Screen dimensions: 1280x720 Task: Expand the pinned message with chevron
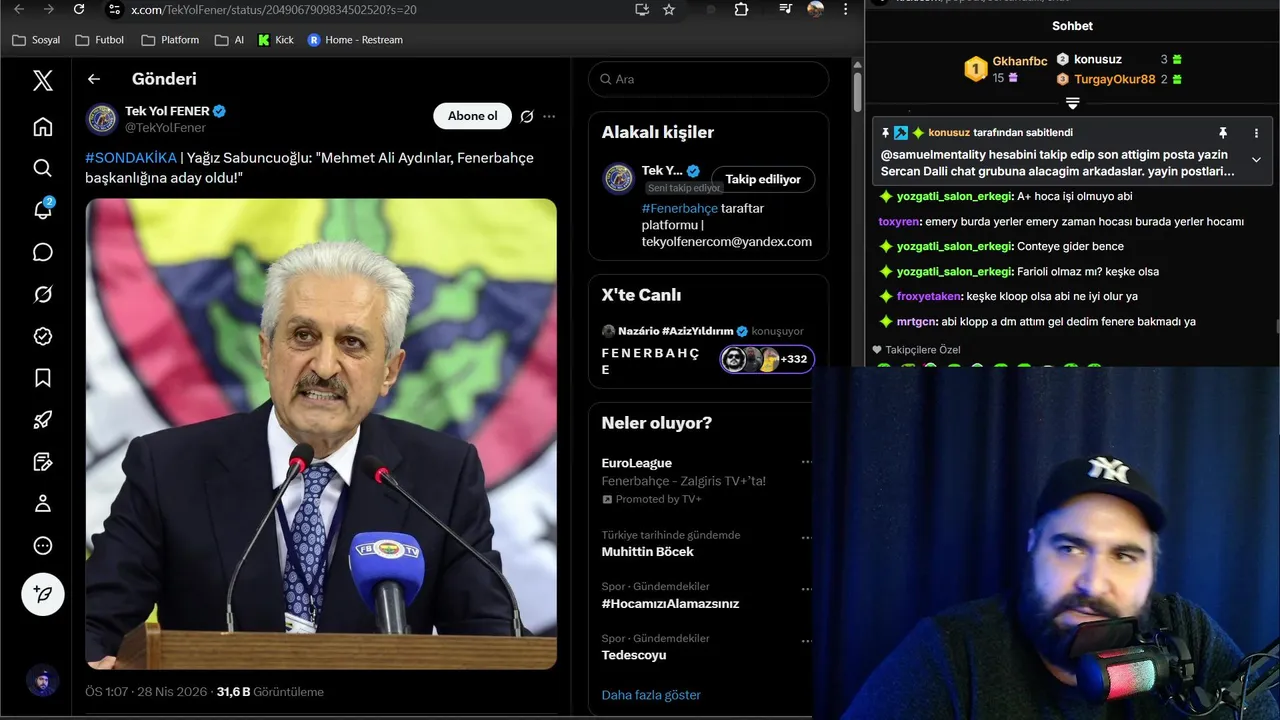click(x=1257, y=159)
